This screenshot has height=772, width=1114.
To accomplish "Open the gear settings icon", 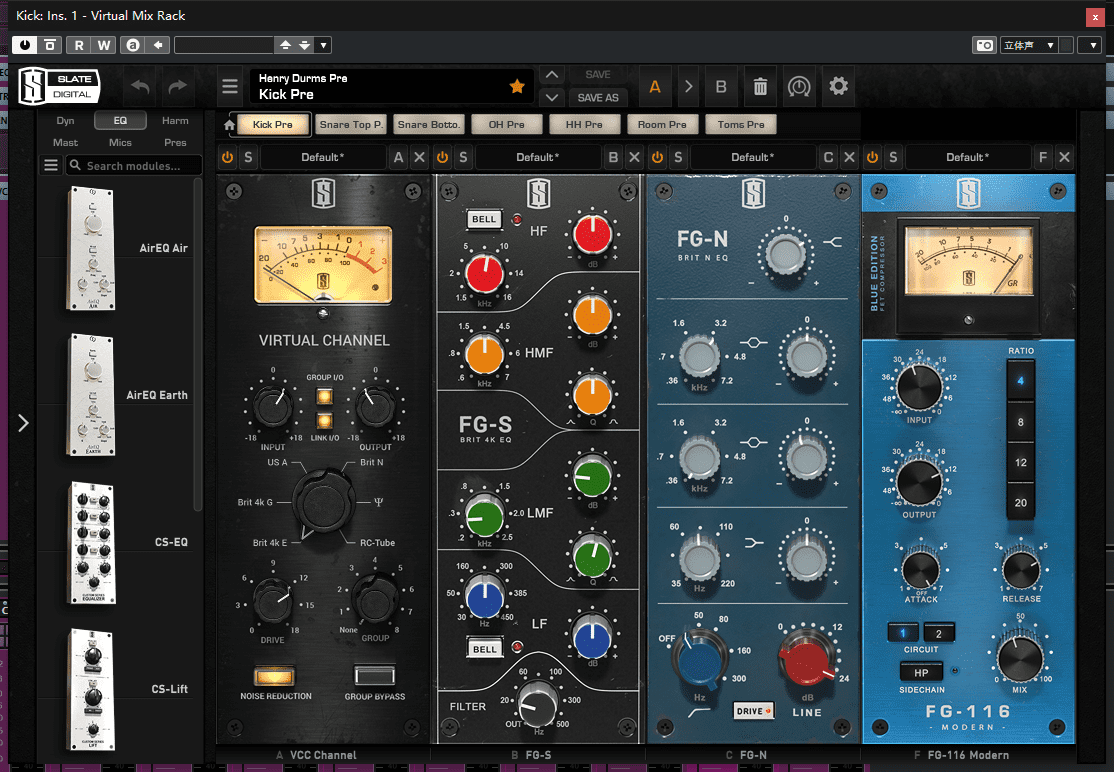I will [x=838, y=87].
